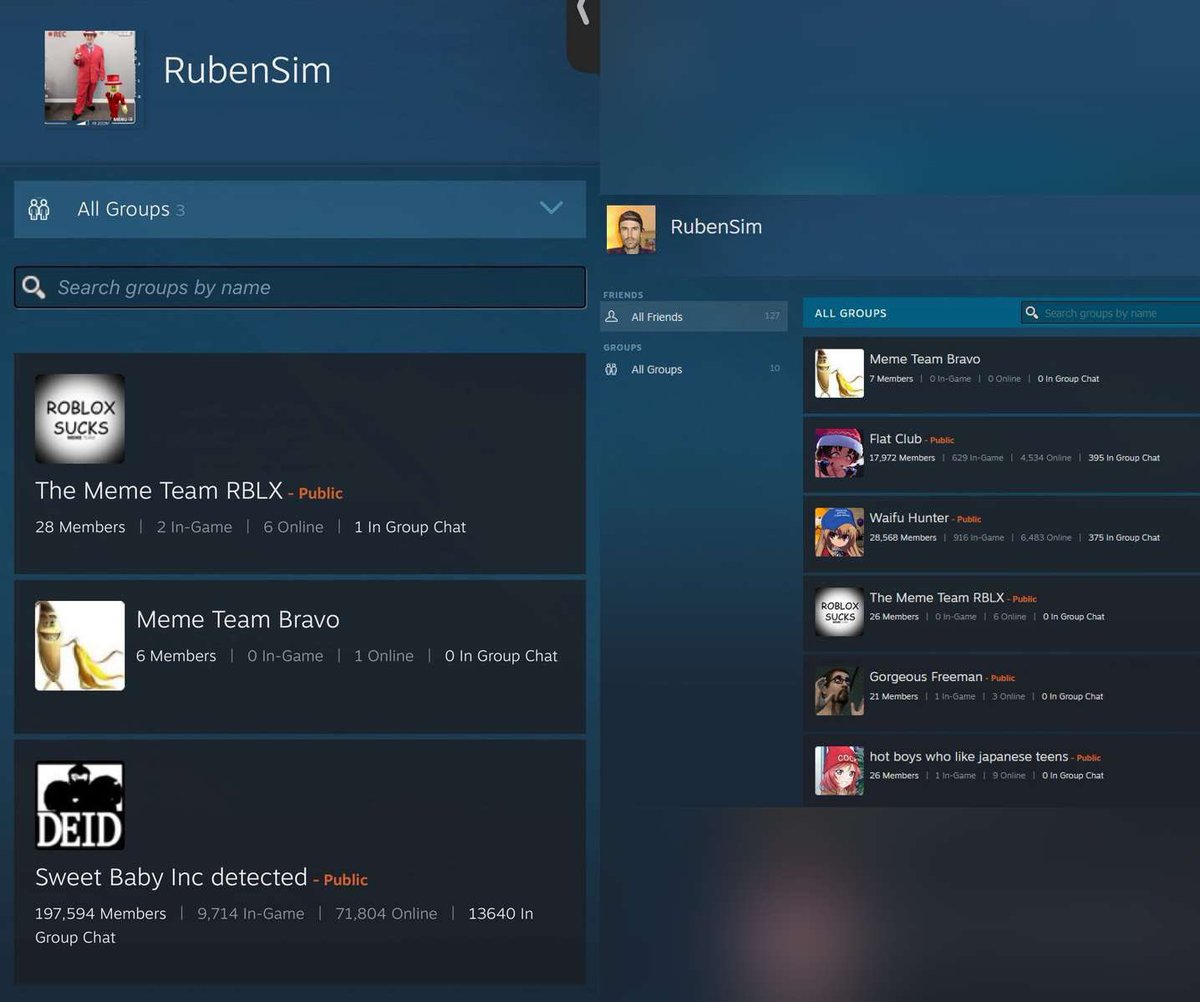Open RubenSim's large profile avatar on left
The image size is (1200, 1002).
90,77
